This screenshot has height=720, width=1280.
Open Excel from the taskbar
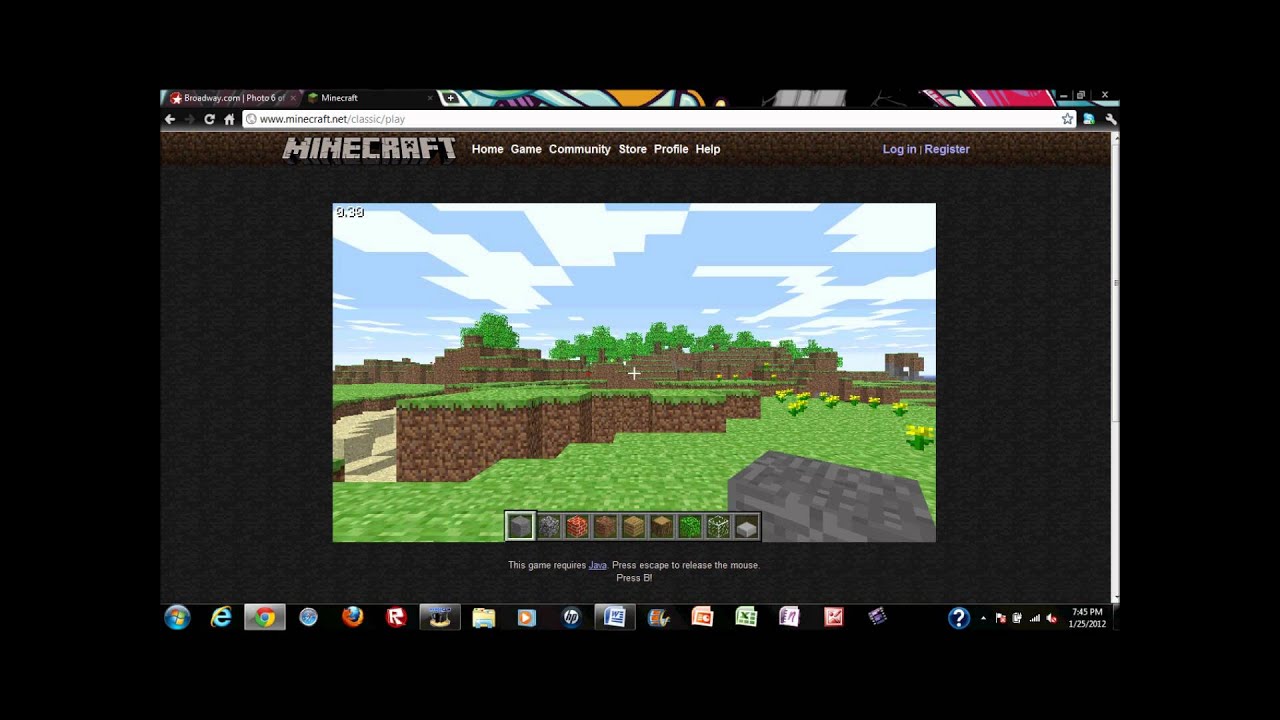[746, 617]
